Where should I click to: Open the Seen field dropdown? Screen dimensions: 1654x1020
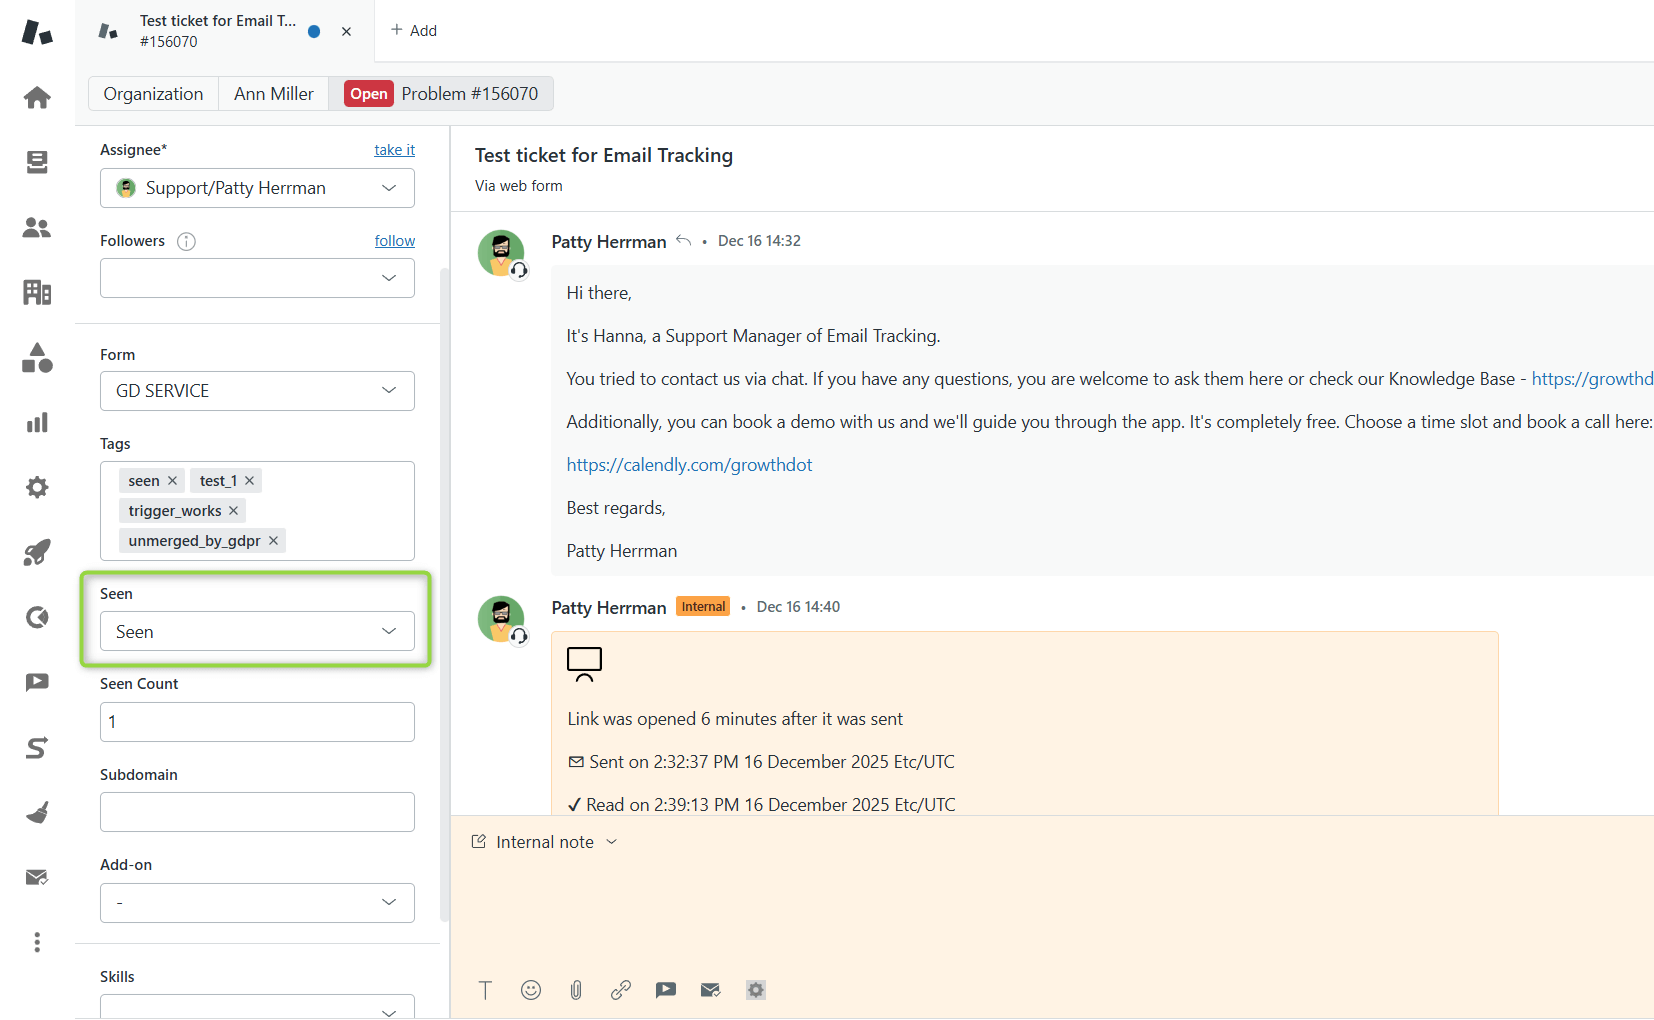pyautogui.click(x=257, y=632)
